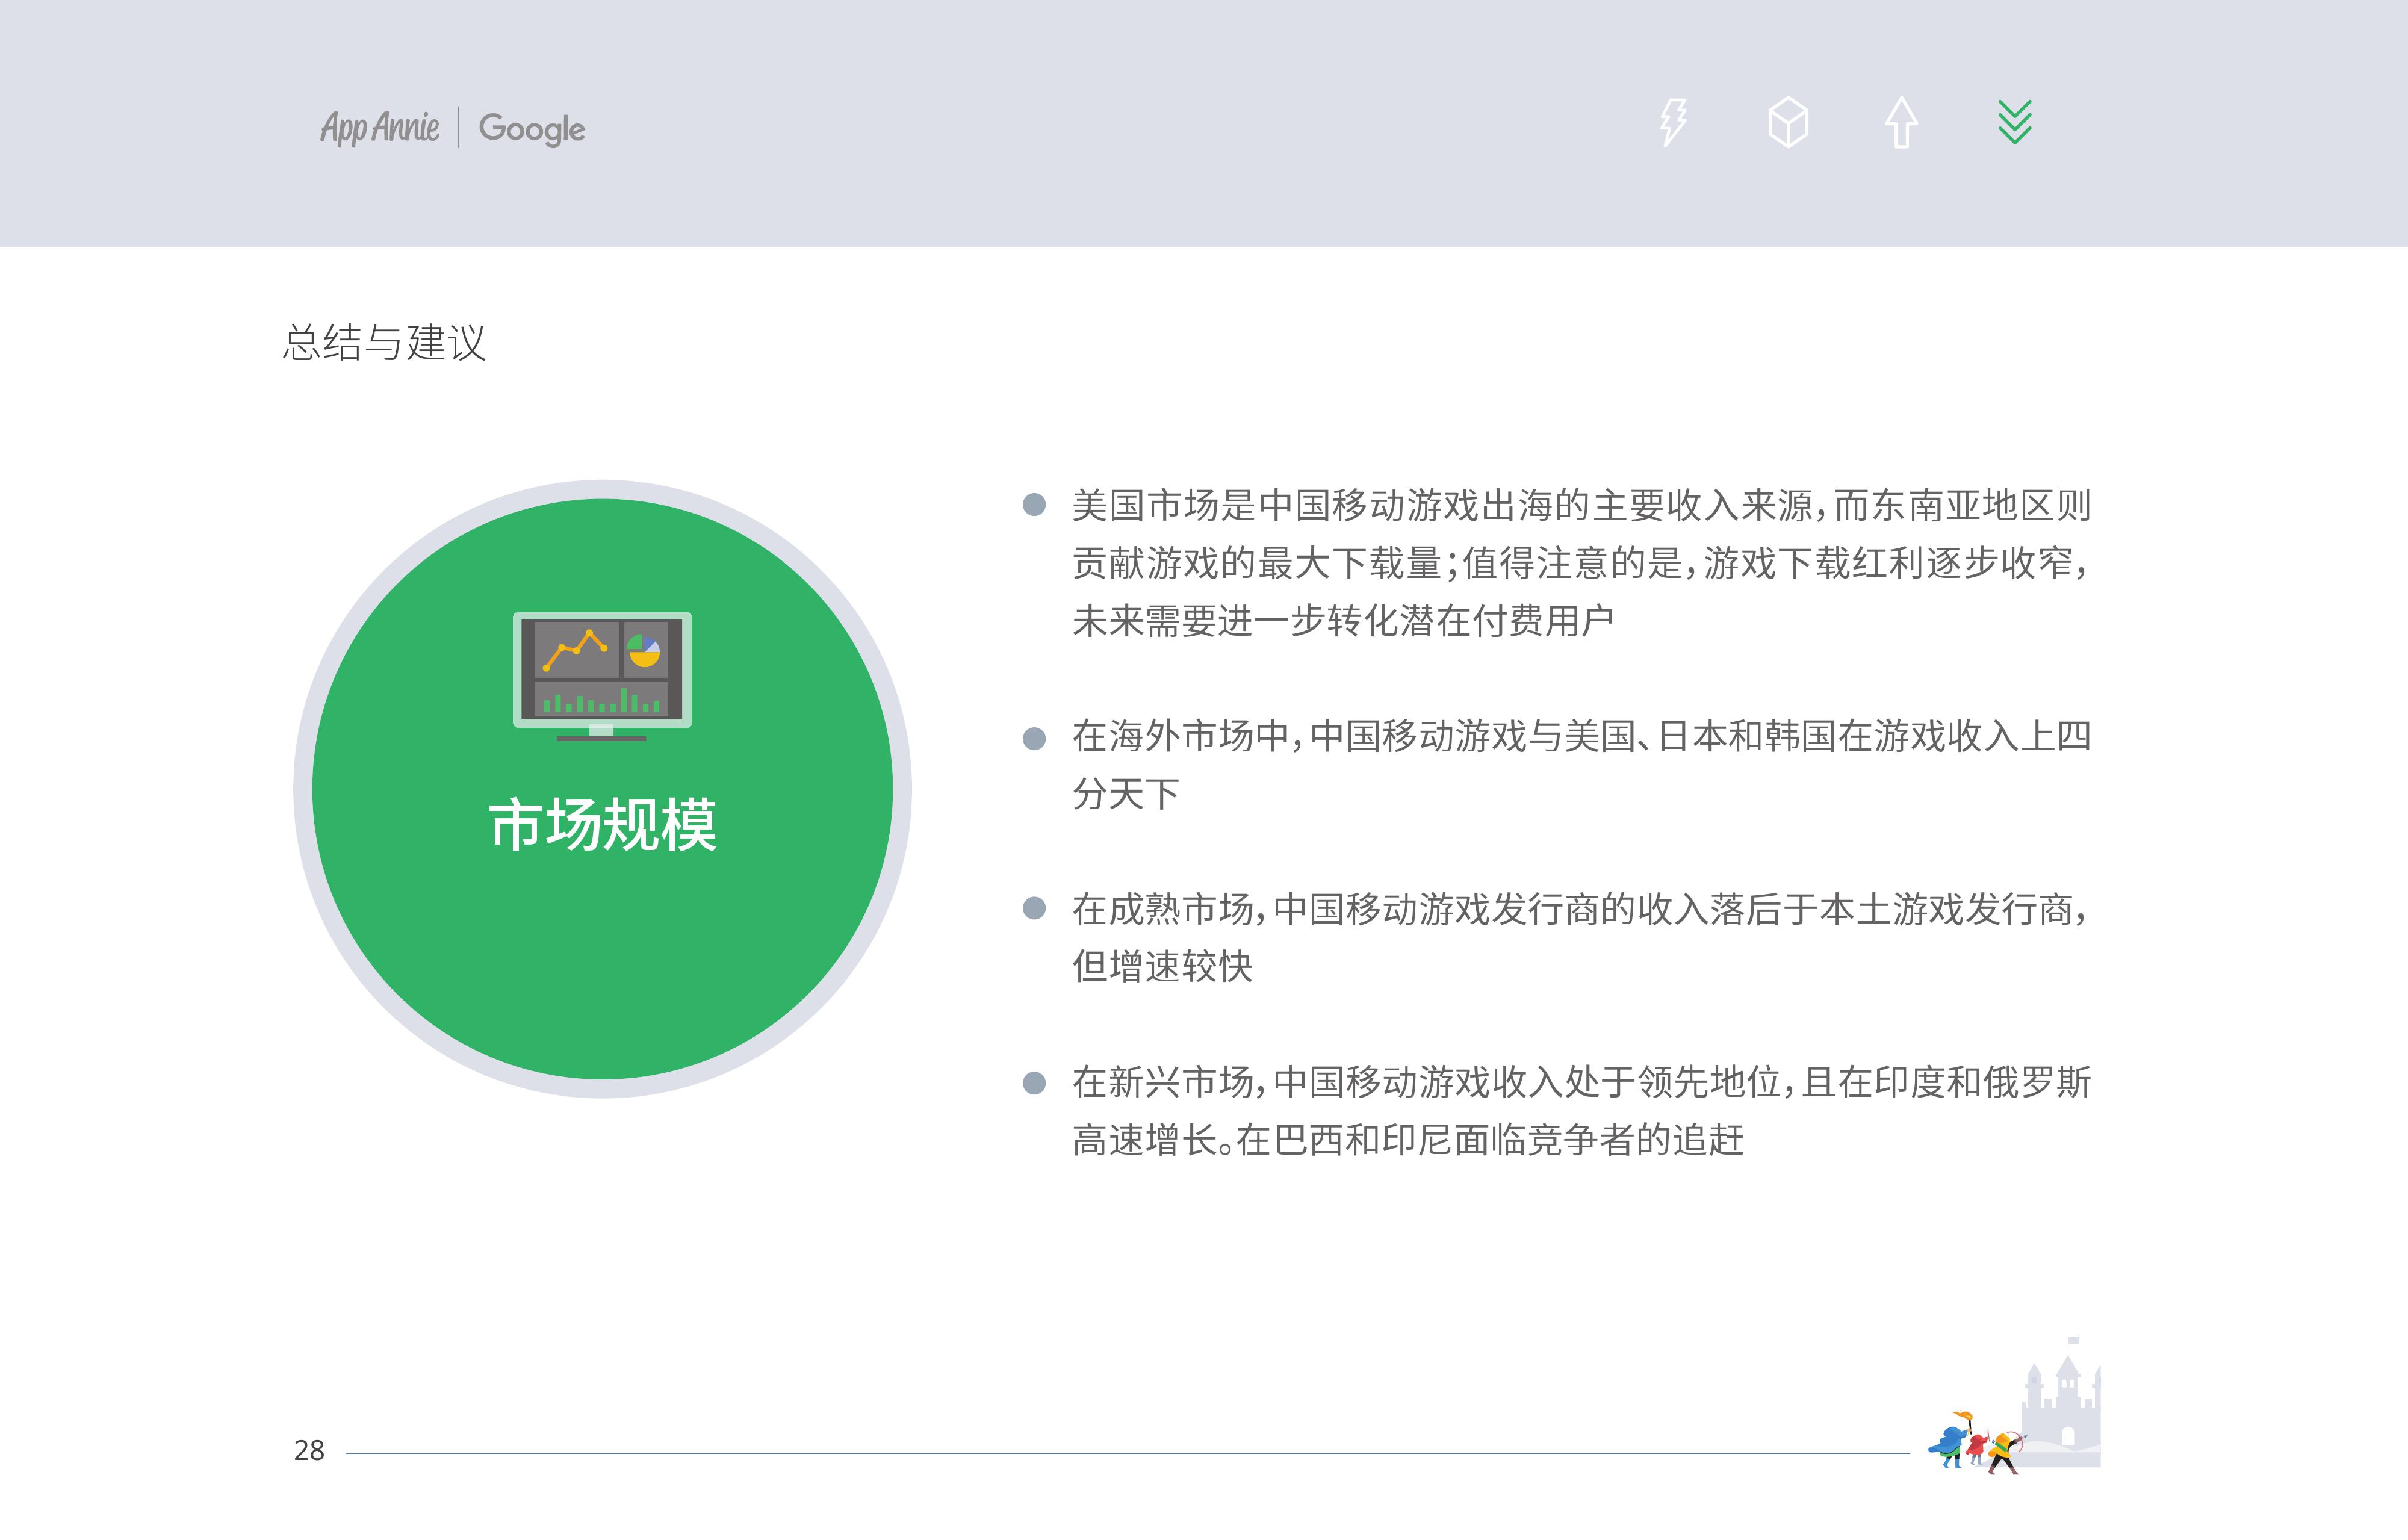
Task: Click the 总结与建议 section heading
Action: point(384,342)
